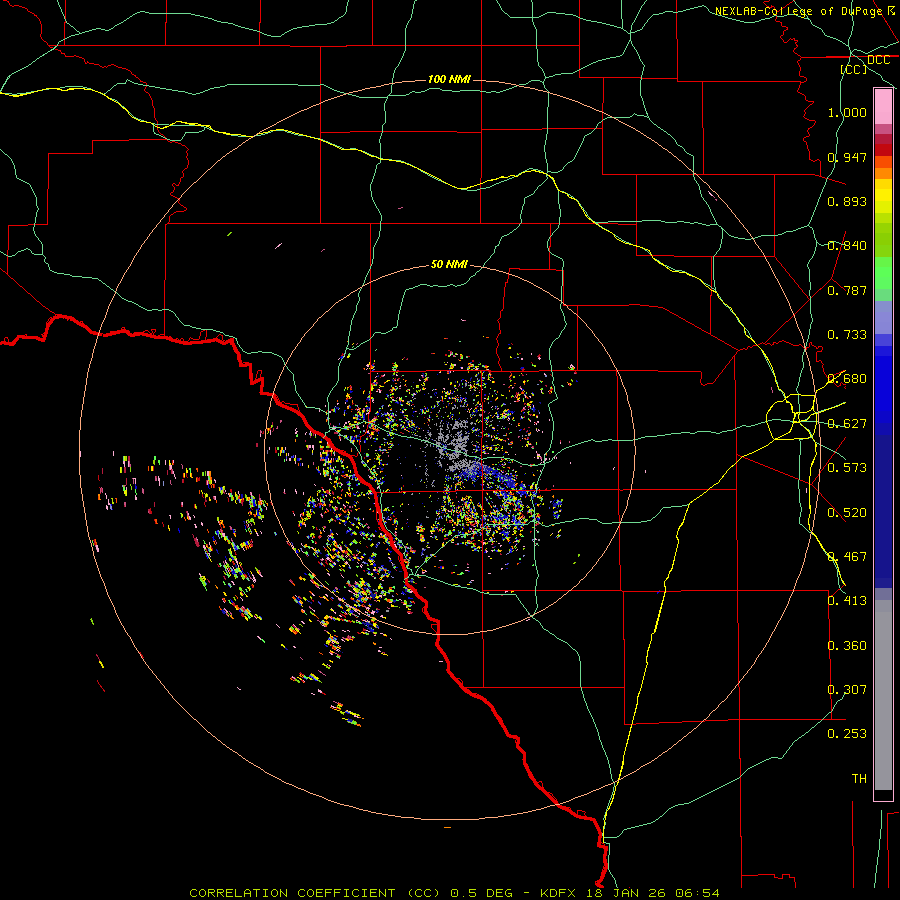Click the 0.467 legend value
900x900 pixels.
pos(847,557)
